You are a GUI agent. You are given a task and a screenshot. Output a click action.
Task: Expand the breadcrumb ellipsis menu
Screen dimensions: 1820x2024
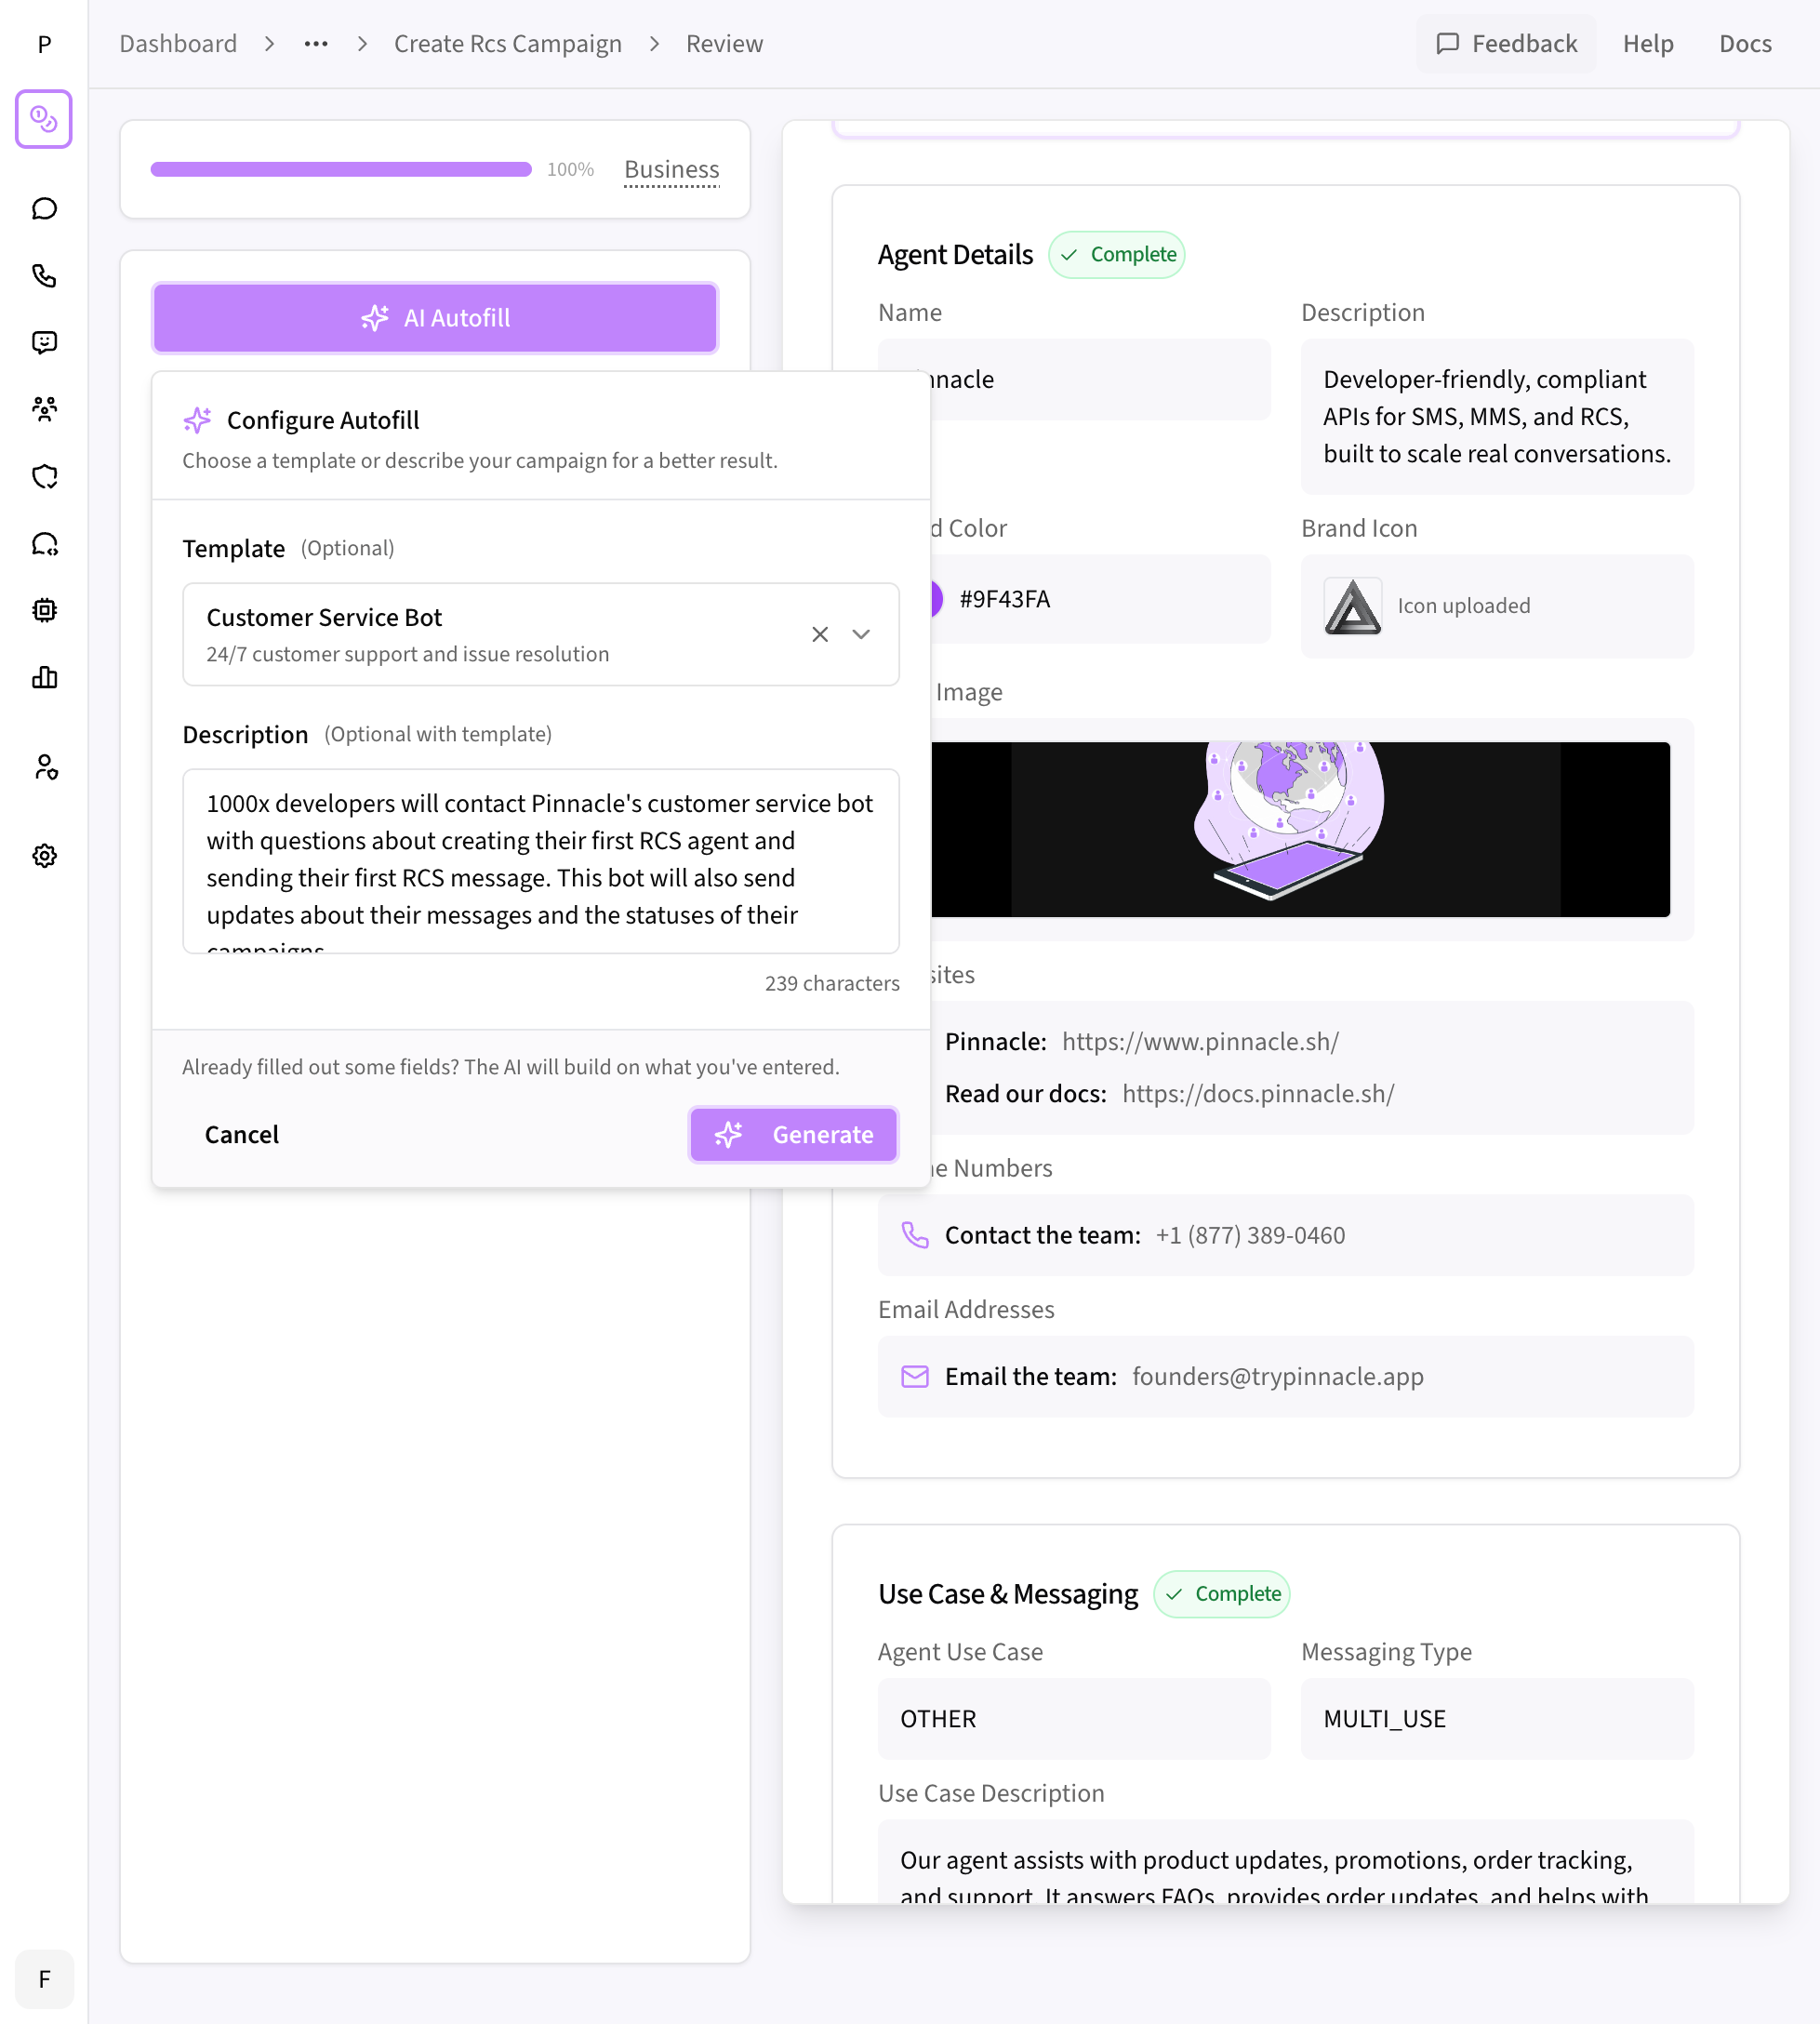[316, 44]
